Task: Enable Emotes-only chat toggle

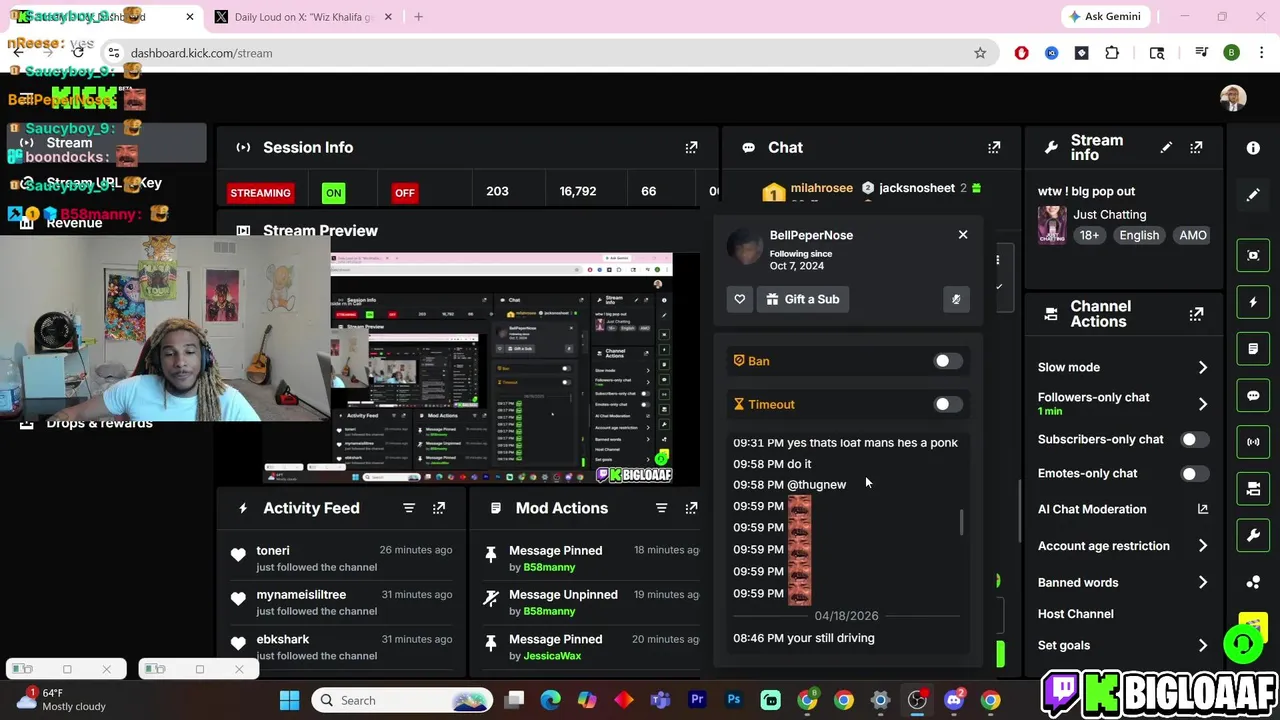Action: click(x=1194, y=474)
